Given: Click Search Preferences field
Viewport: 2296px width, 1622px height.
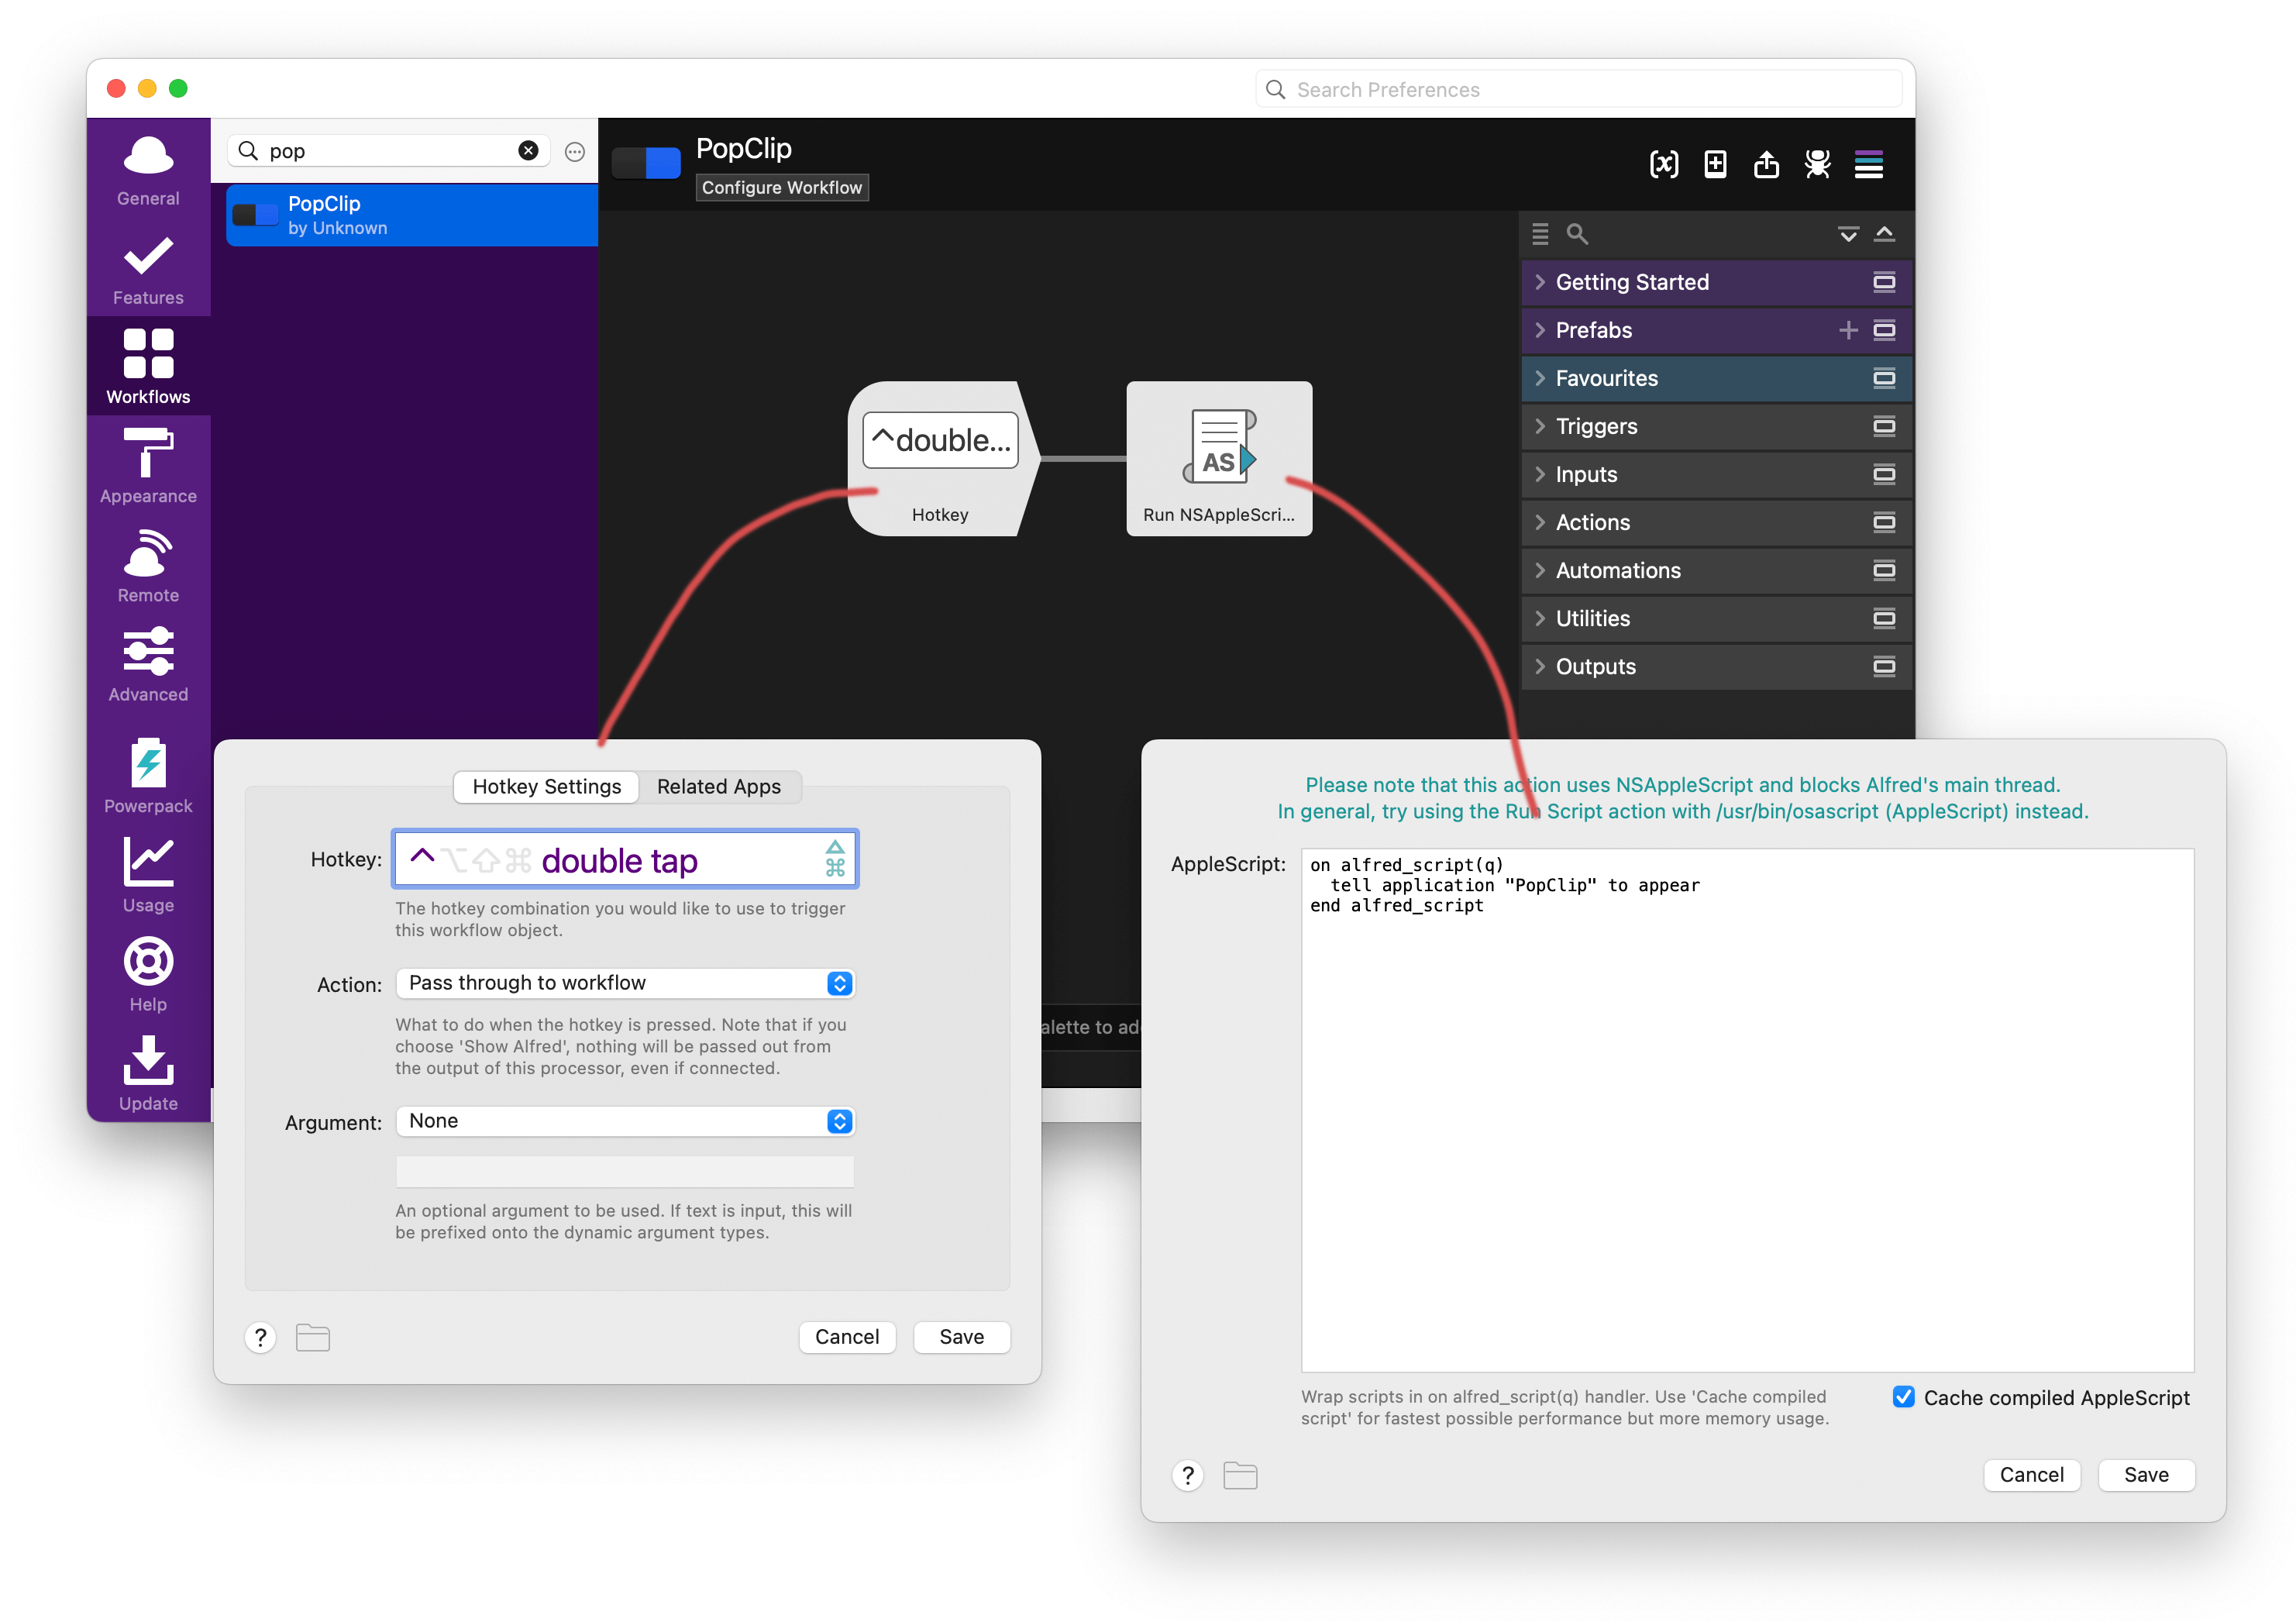Looking at the screenshot, I should click(x=1578, y=89).
